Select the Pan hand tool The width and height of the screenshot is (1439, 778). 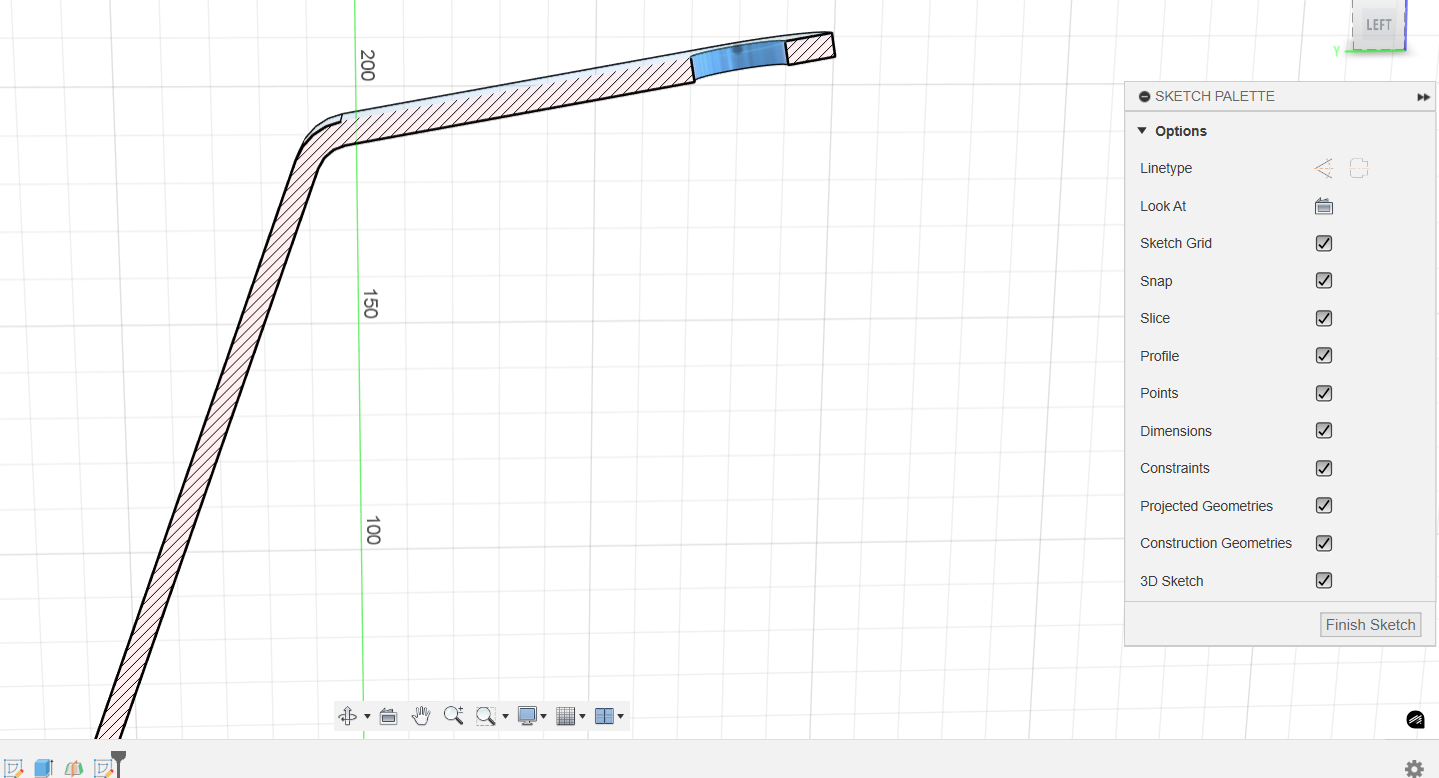(421, 716)
